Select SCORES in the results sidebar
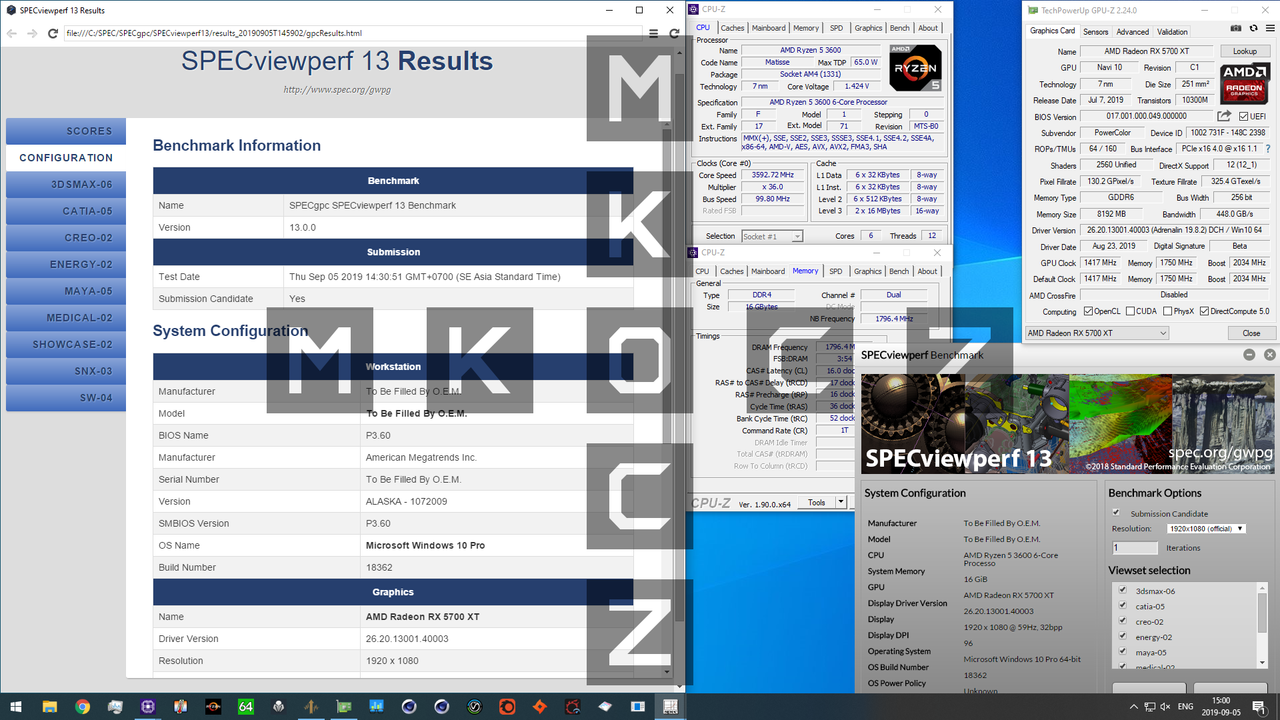This screenshot has width=1280, height=720. point(66,131)
